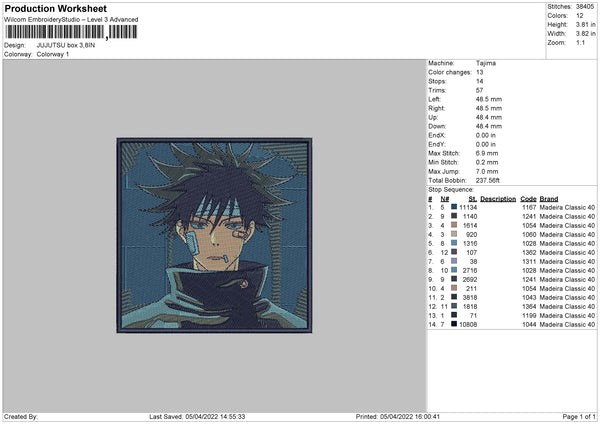Select stitch count 2692 in stop row 9
This screenshot has width=600, height=424.
point(470,280)
